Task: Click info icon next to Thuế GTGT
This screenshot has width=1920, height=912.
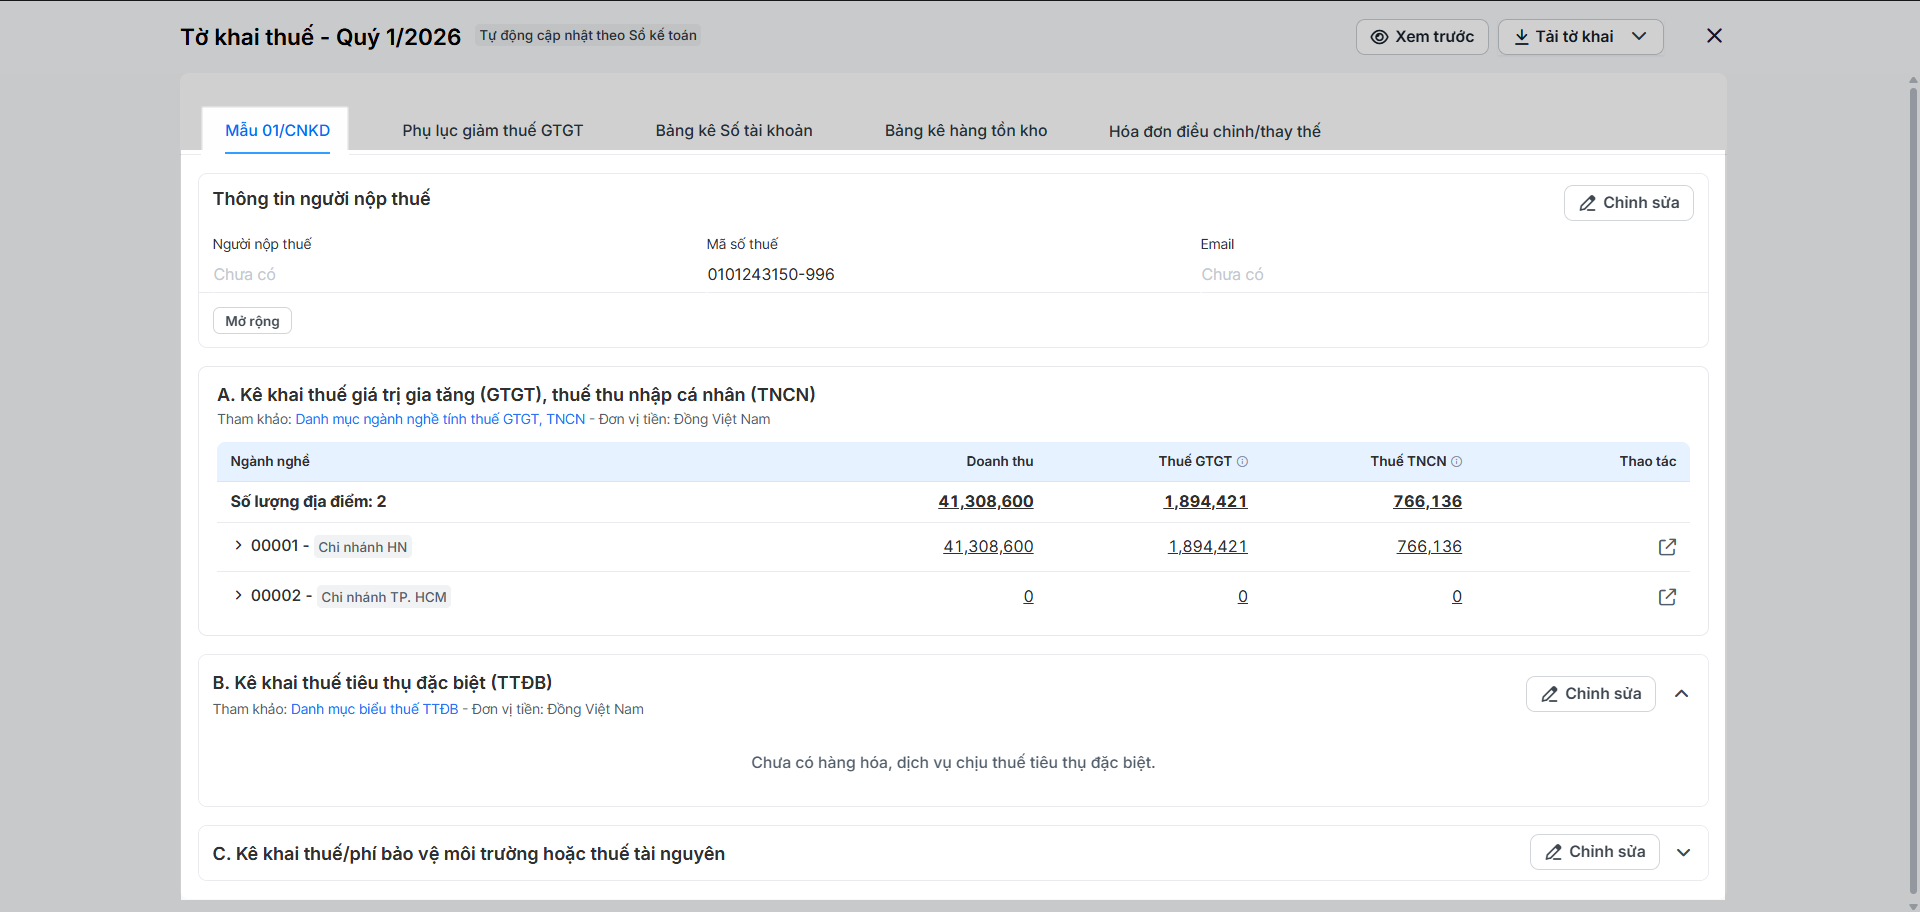Action: [1242, 462]
